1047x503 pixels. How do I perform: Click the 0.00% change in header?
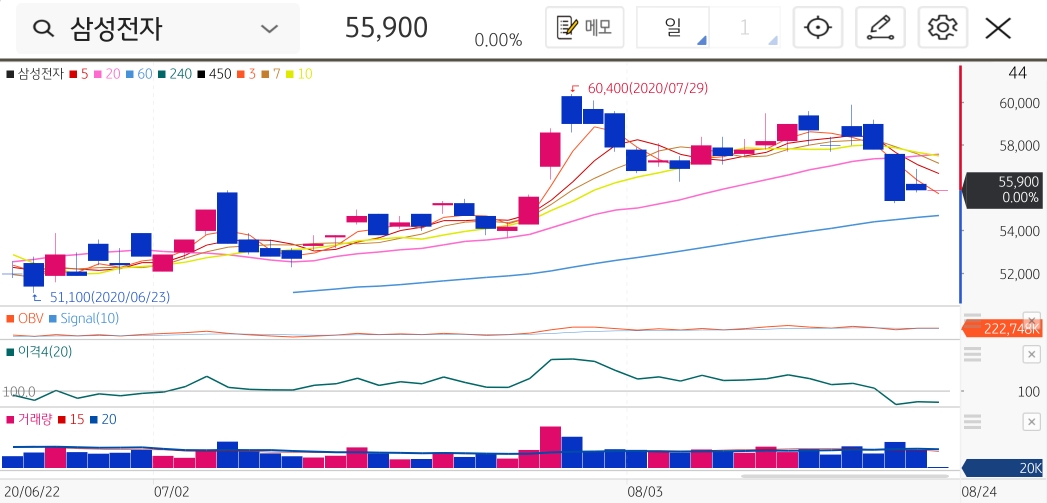(498, 41)
